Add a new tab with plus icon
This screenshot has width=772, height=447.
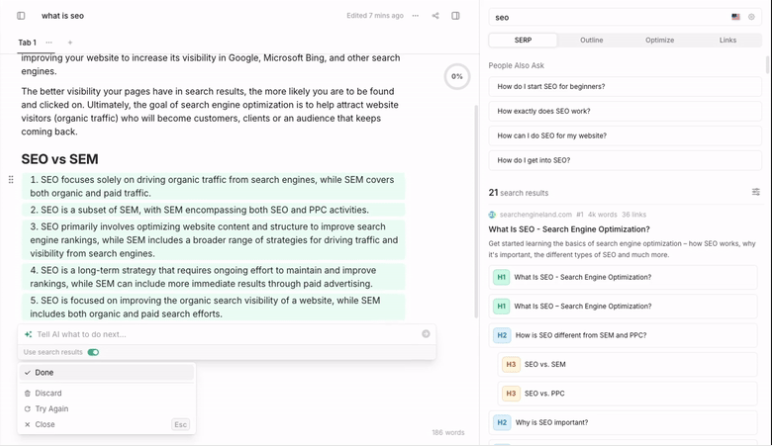[x=70, y=42]
